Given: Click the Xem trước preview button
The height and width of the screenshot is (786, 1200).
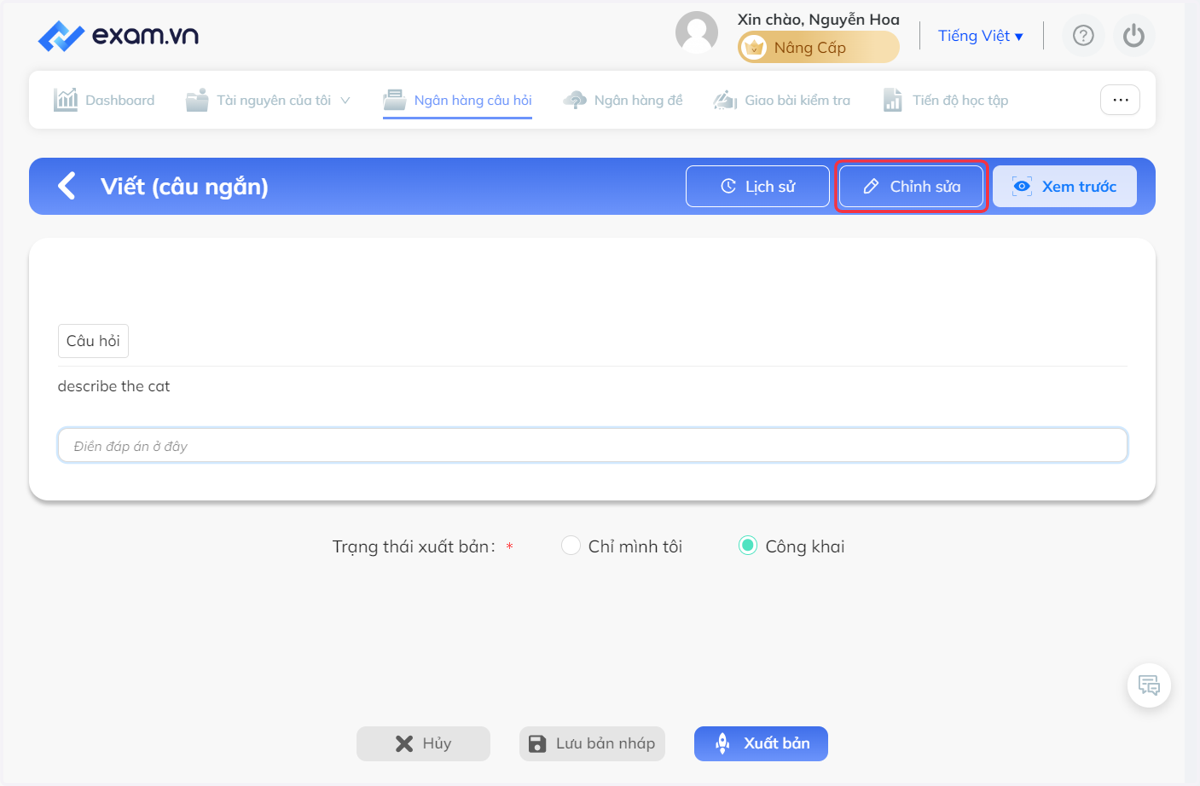Looking at the screenshot, I should click(1065, 186).
